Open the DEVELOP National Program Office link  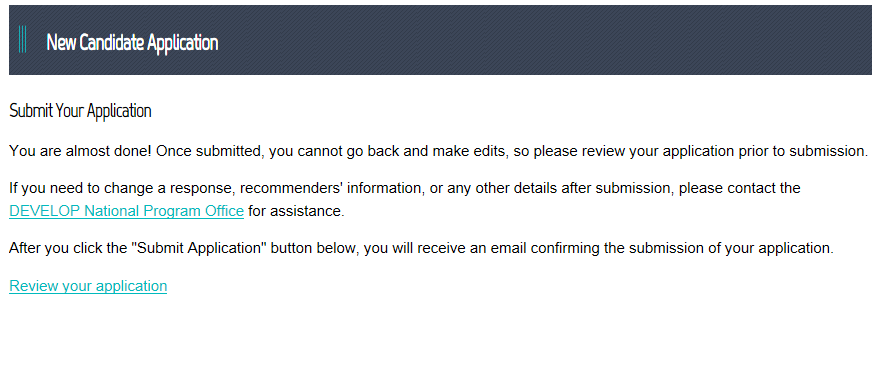(127, 211)
